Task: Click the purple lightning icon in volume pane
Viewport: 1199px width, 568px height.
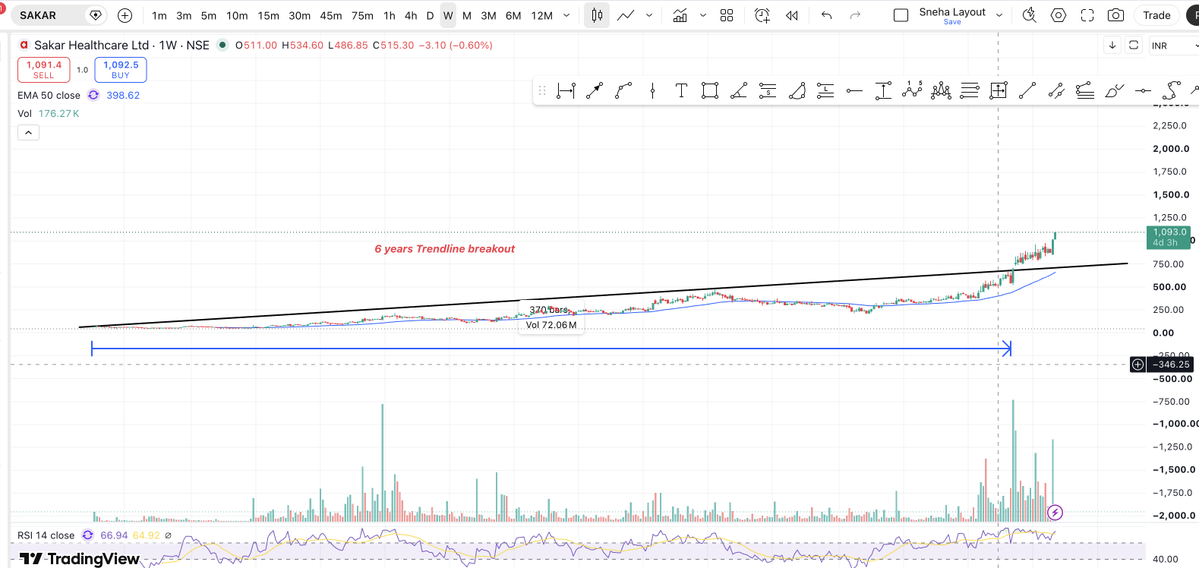Action: [x=1055, y=511]
